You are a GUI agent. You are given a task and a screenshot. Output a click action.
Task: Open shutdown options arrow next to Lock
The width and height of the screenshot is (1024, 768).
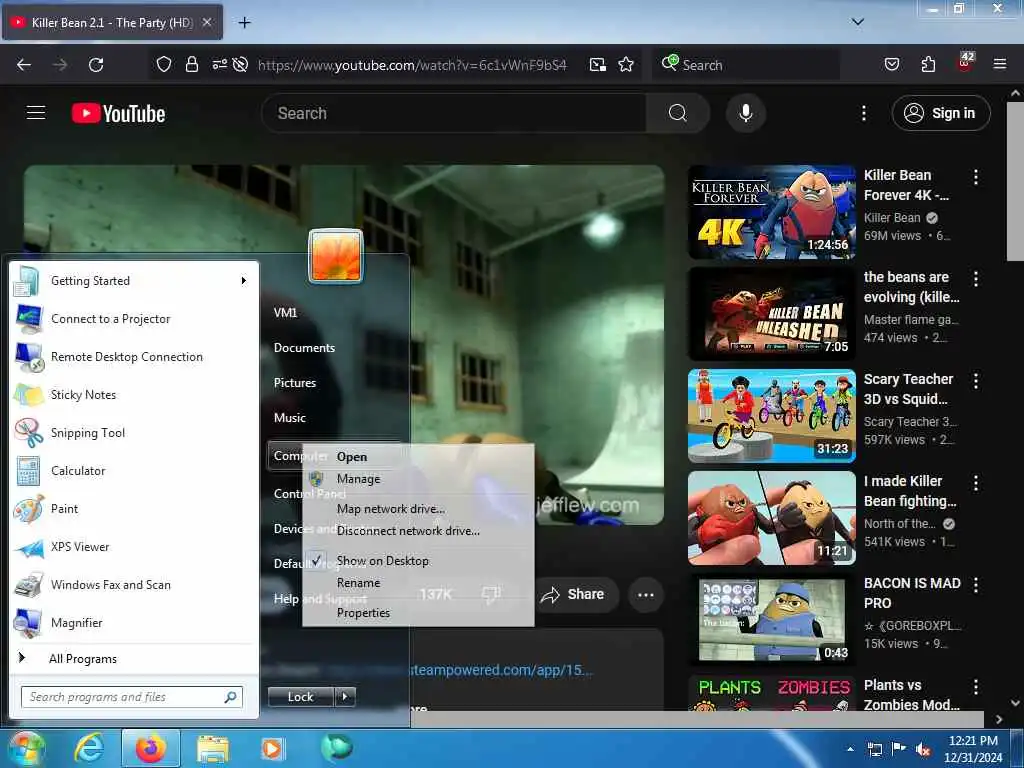(x=345, y=697)
